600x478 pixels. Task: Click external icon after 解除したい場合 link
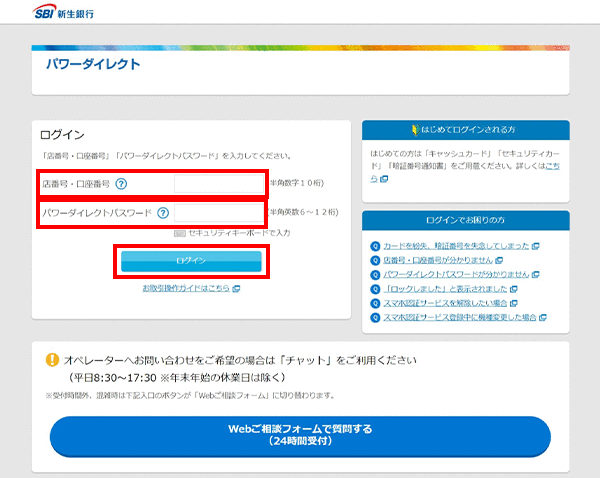pos(514,303)
